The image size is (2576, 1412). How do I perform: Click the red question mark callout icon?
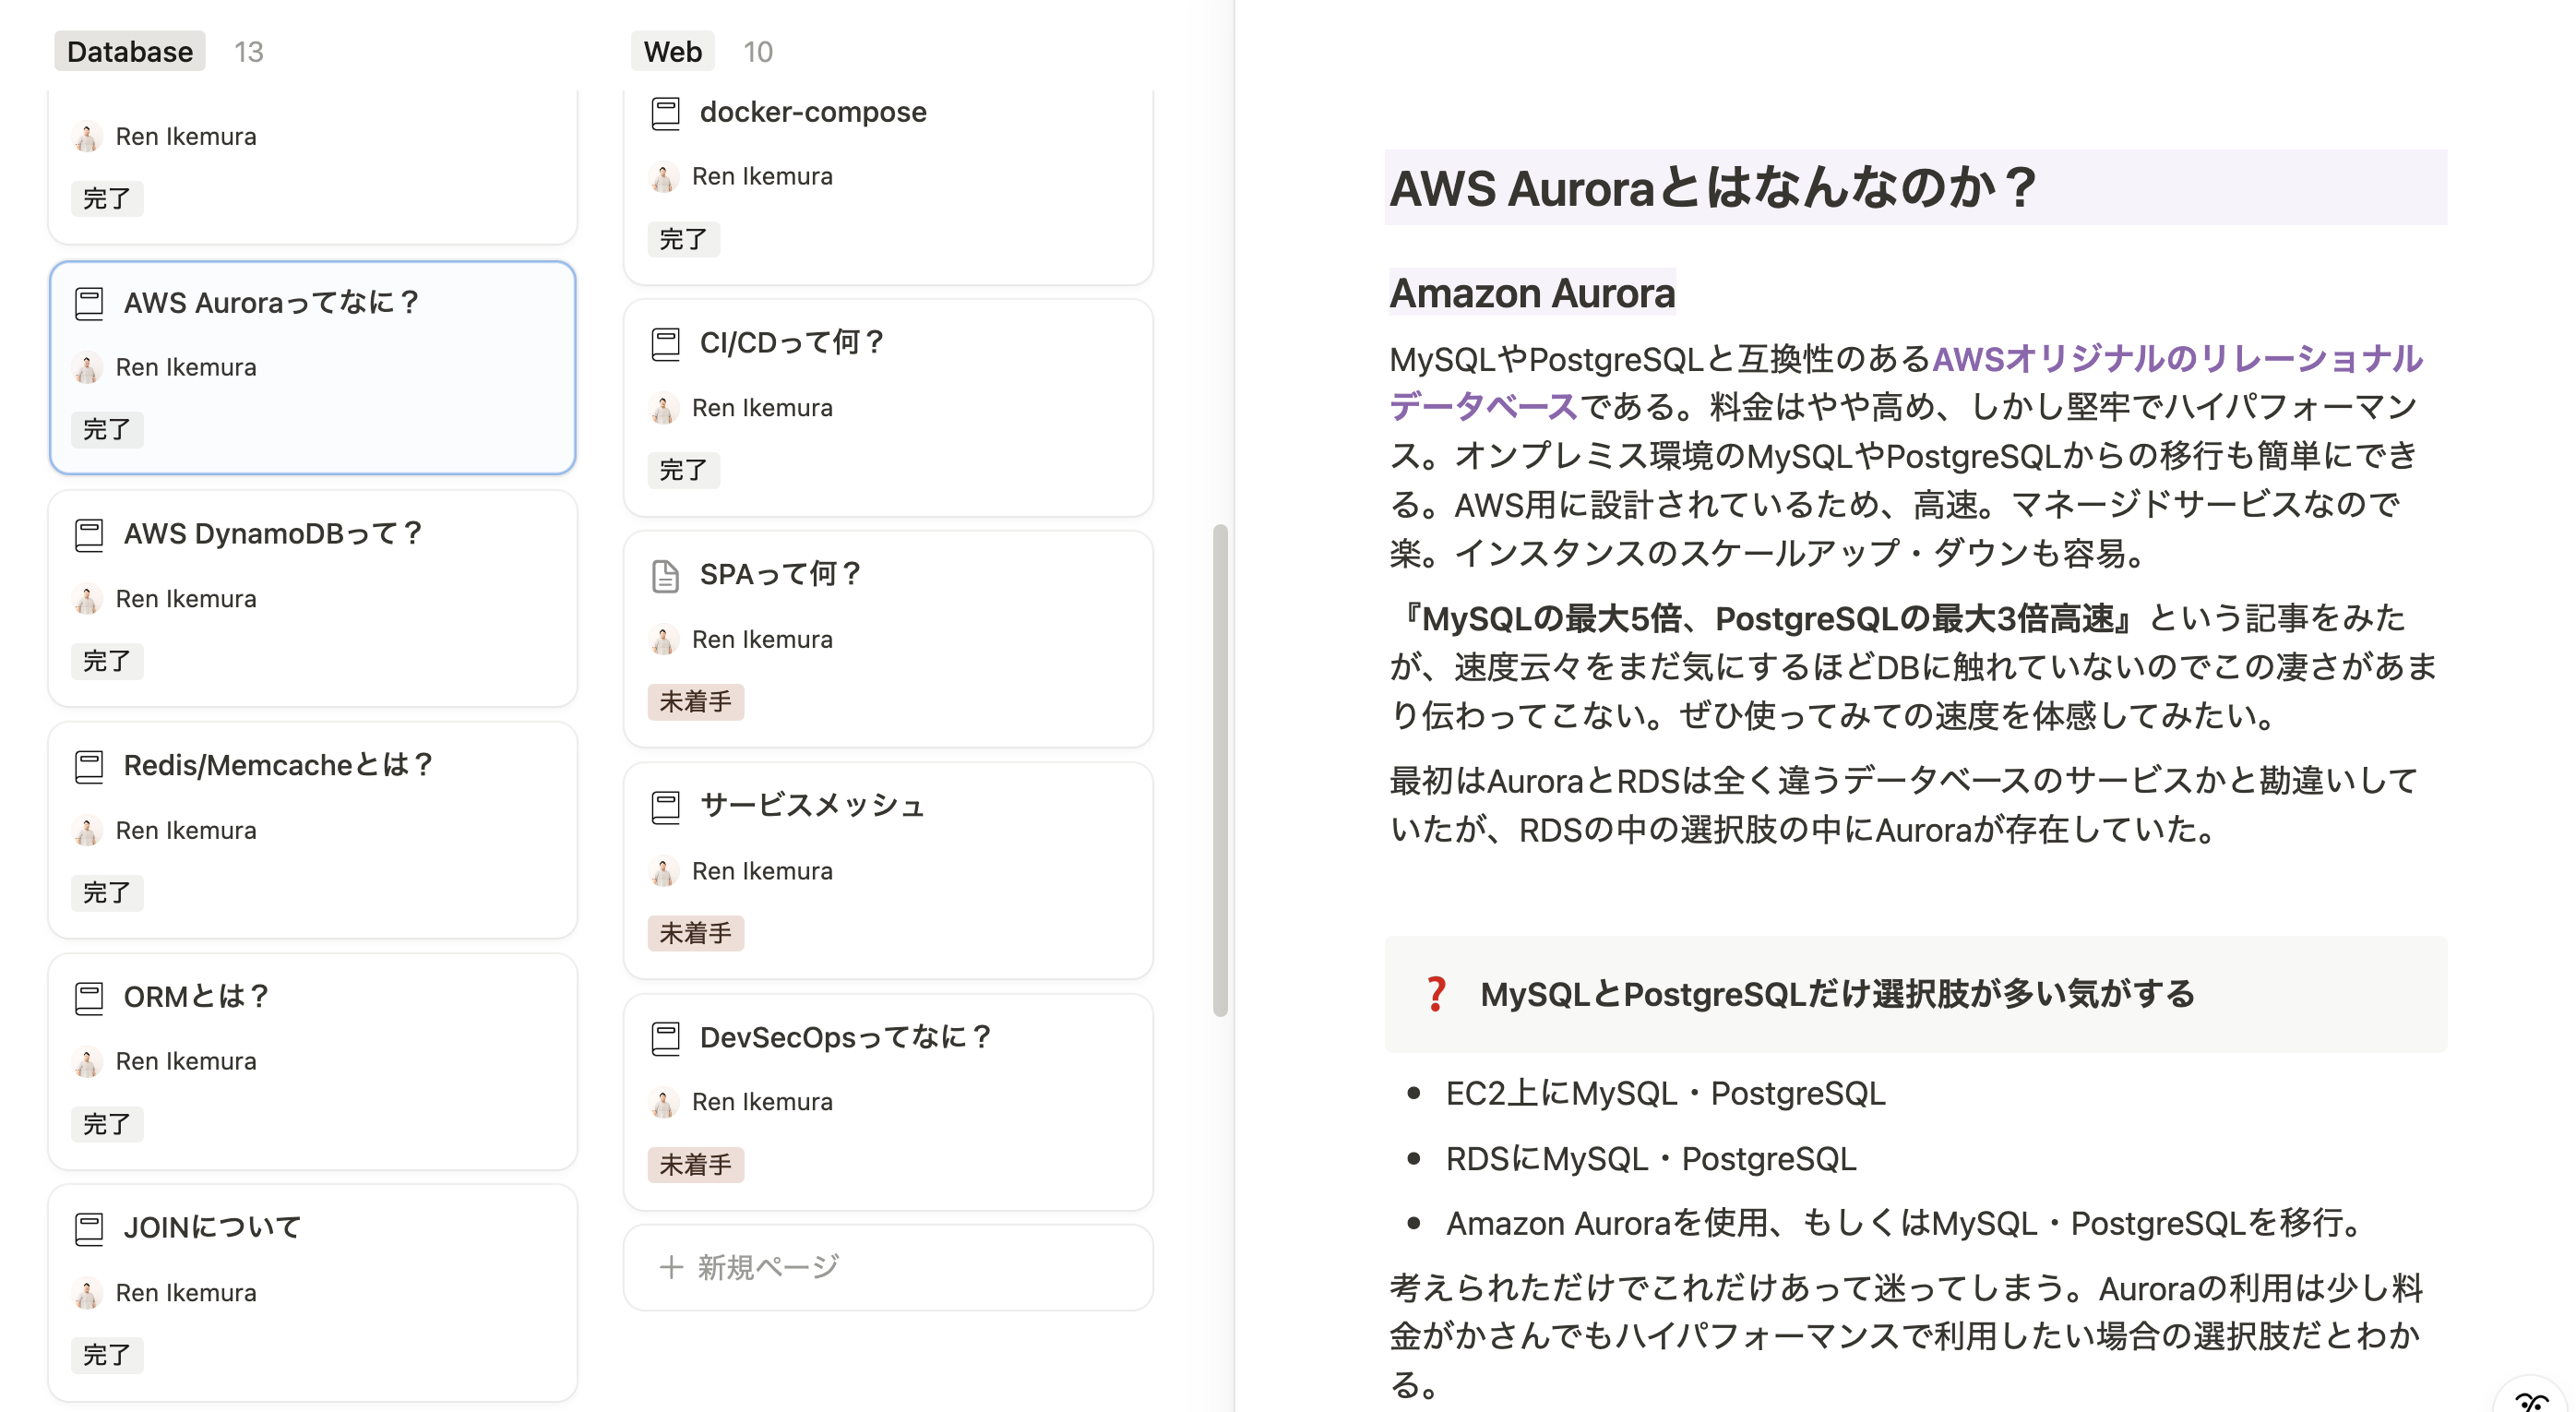[1435, 994]
